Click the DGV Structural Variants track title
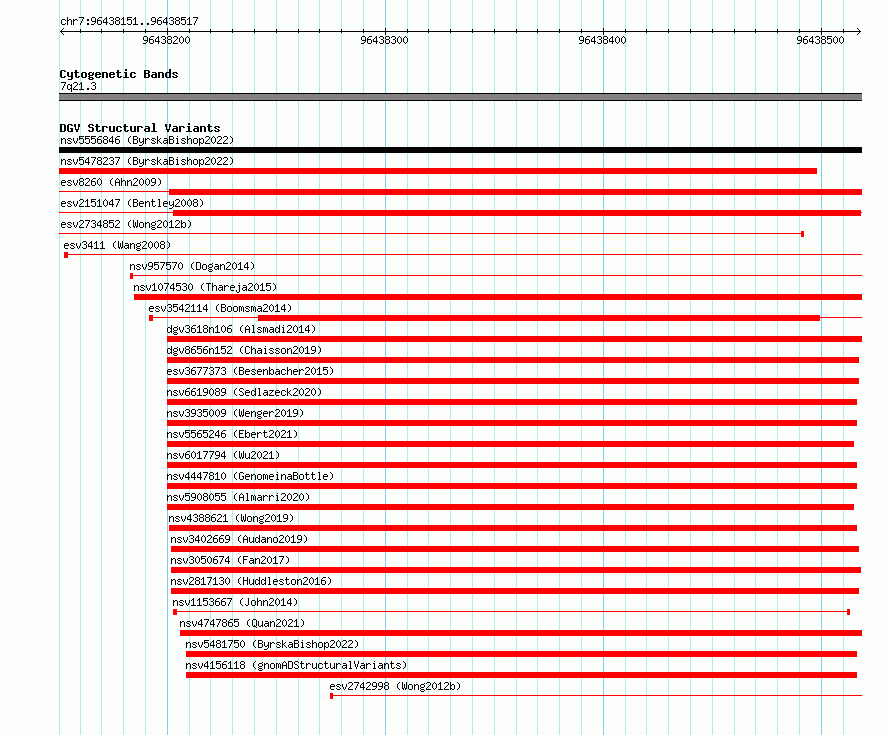Screen dimensions: 890x735 (x=140, y=128)
